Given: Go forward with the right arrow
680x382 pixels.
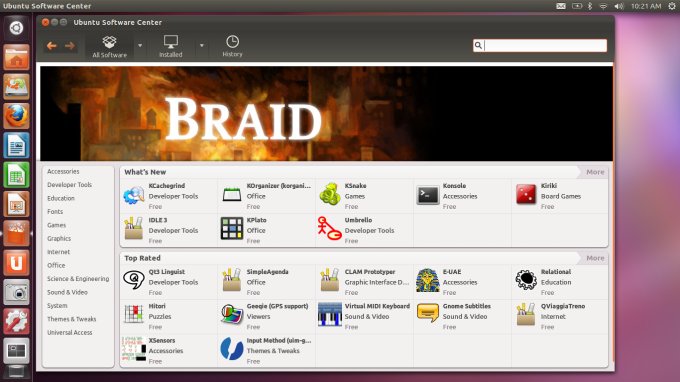Looking at the screenshot, I should (70, 46).
